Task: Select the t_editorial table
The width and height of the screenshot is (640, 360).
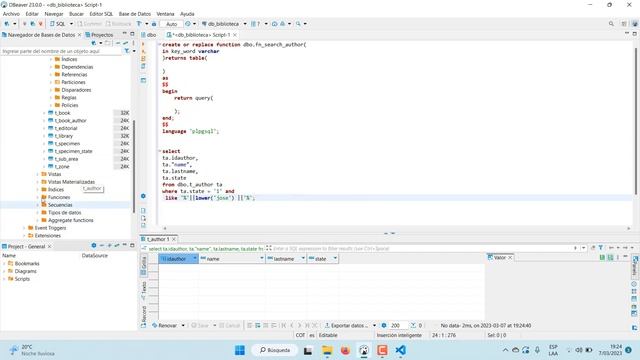Action: coord(66,128)
